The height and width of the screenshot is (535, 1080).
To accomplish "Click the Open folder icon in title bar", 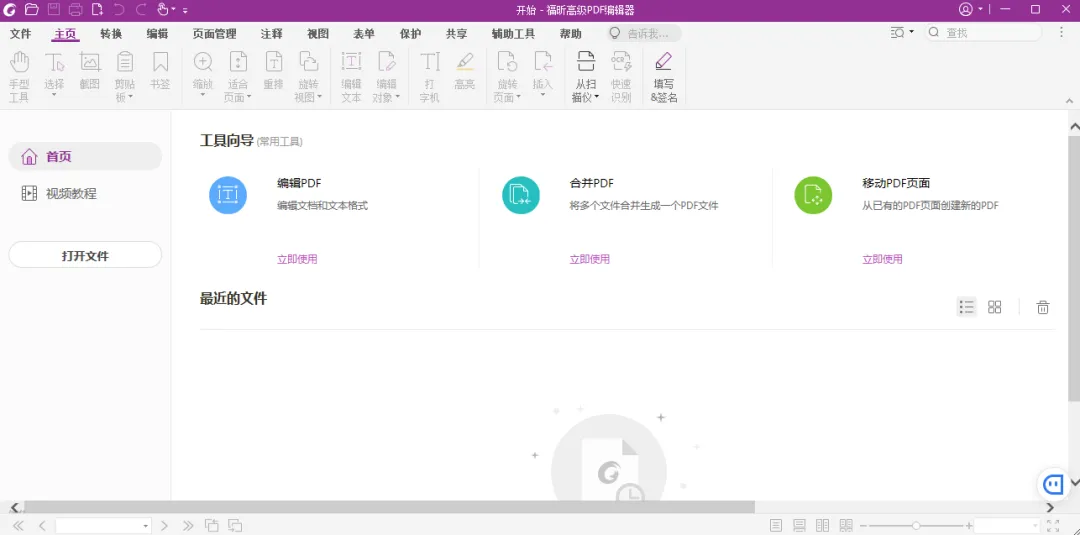I will pyautogui.click(x=31, y=10).
